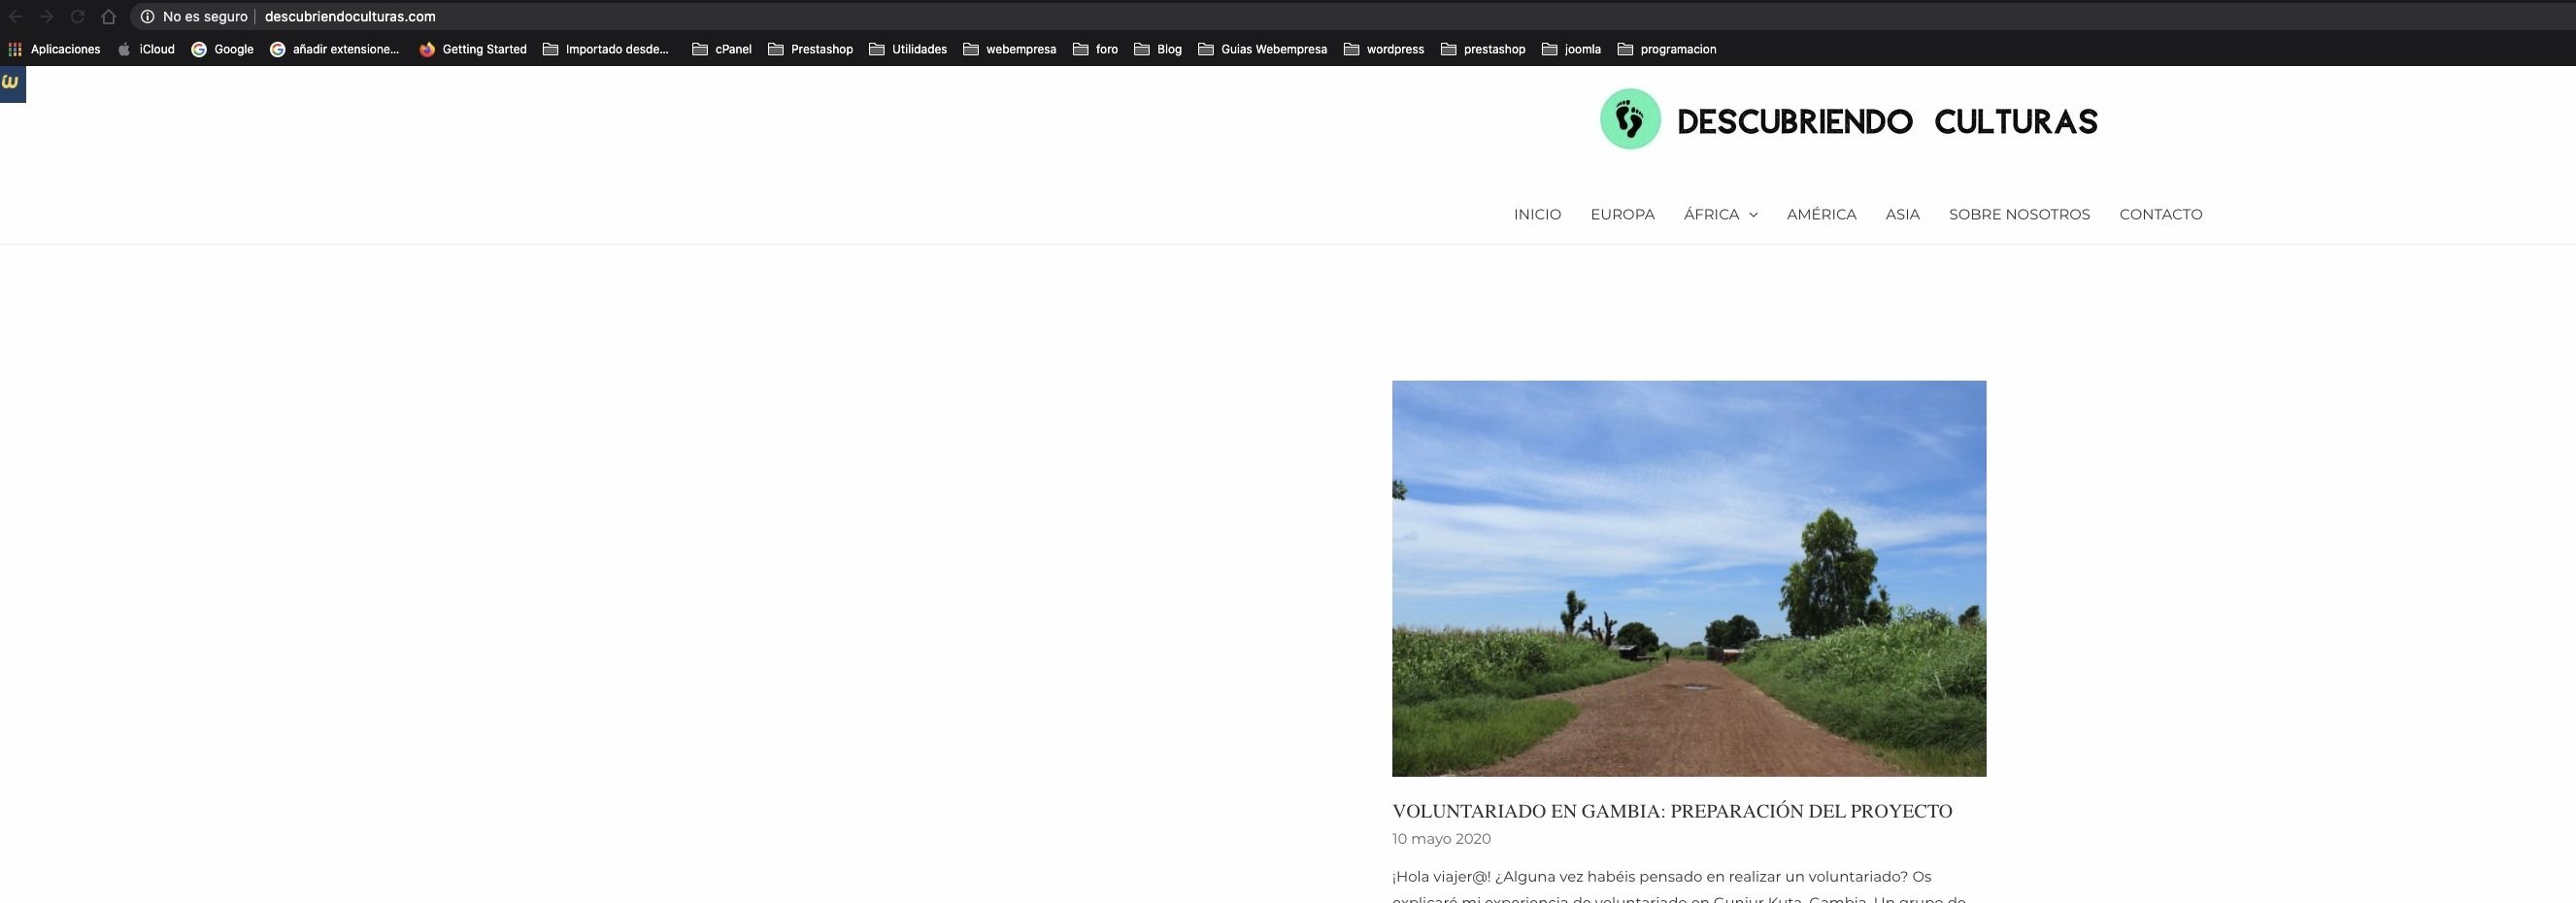
Task: Click the browser back arrow
Action: click(x=16, y=16)
